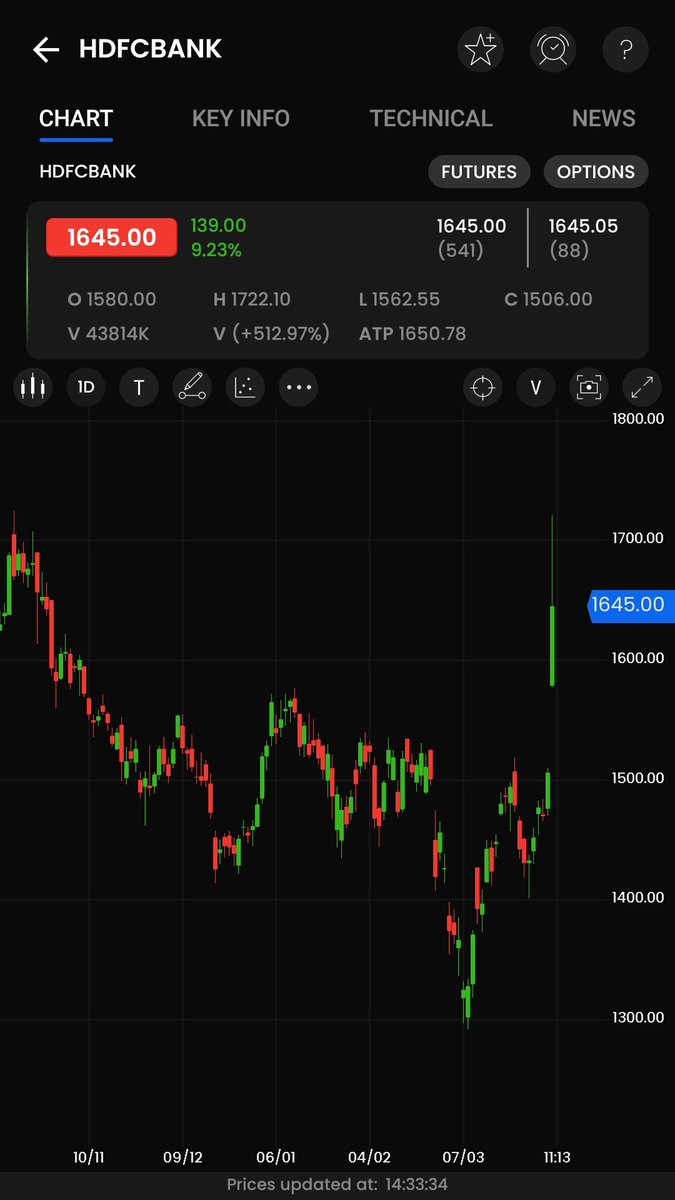Tap the ATP 1650.78 value

coord(413,333)
